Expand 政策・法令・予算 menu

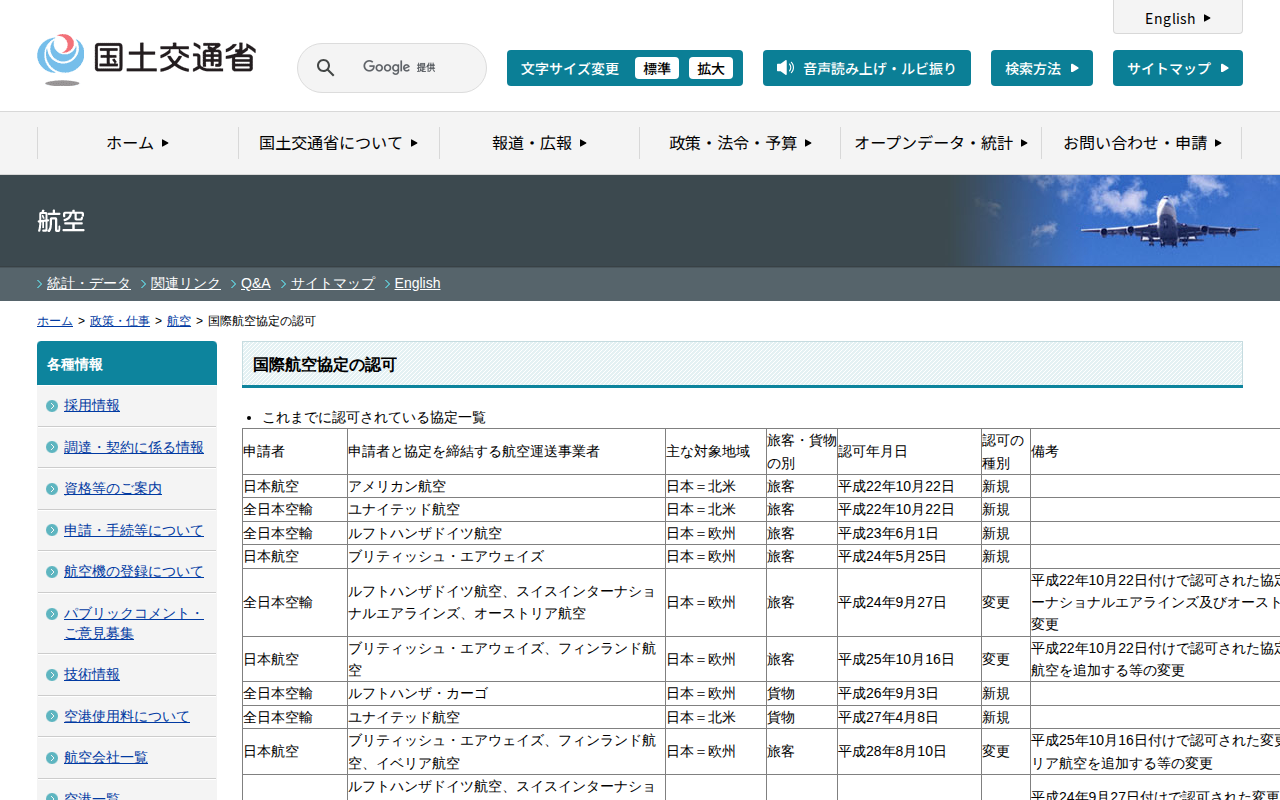coord(740,143)
